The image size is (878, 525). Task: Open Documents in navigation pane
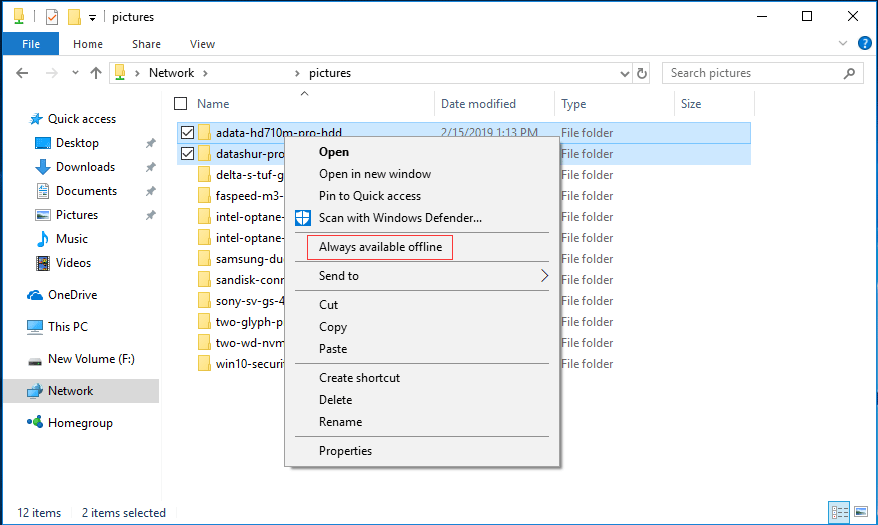click(x=86, y=191)
